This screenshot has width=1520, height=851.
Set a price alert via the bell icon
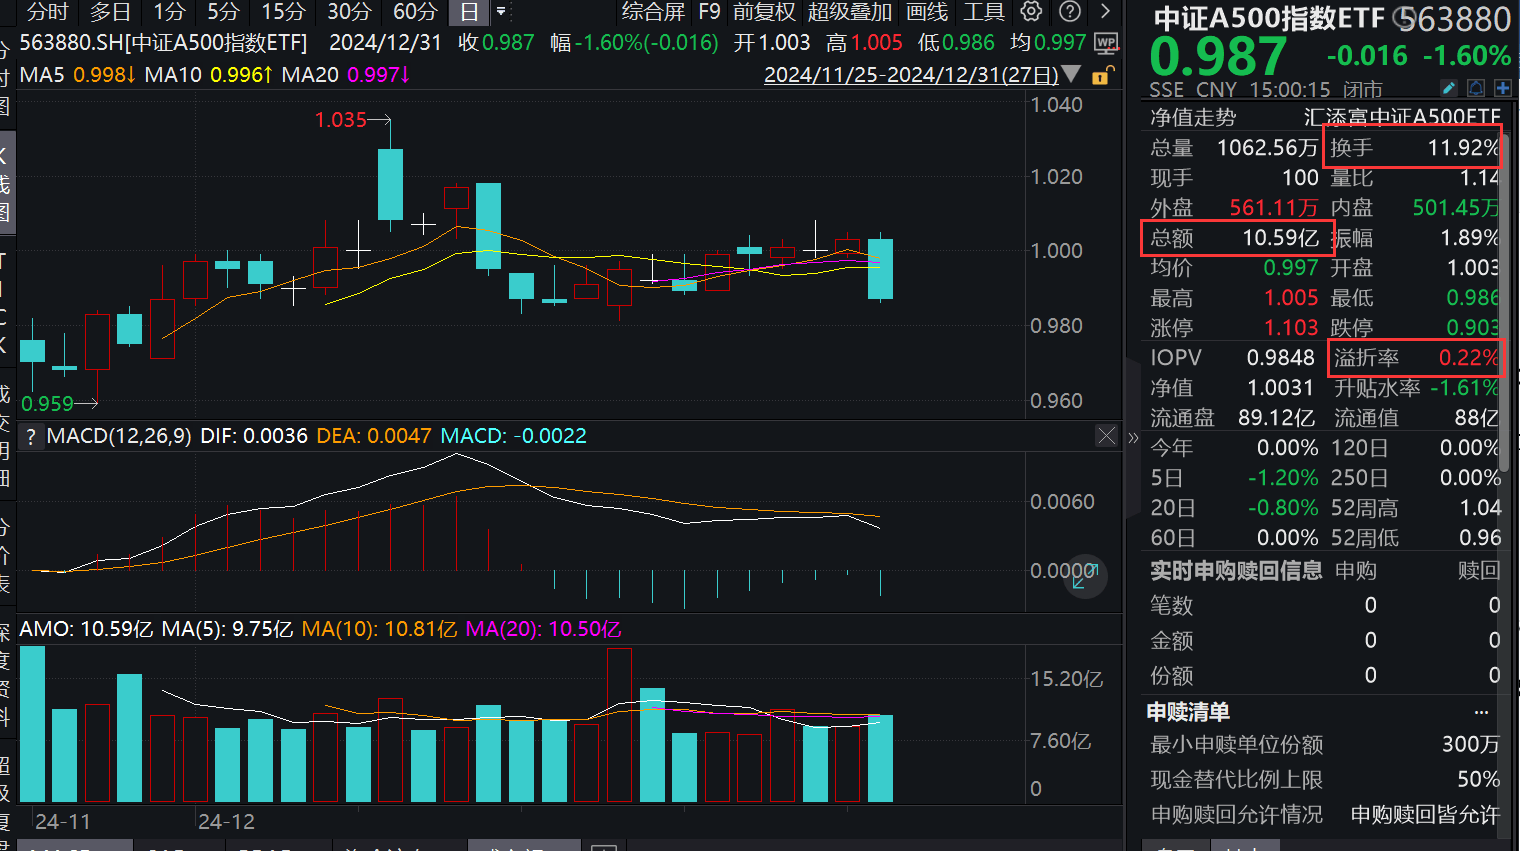(1476, 89)
